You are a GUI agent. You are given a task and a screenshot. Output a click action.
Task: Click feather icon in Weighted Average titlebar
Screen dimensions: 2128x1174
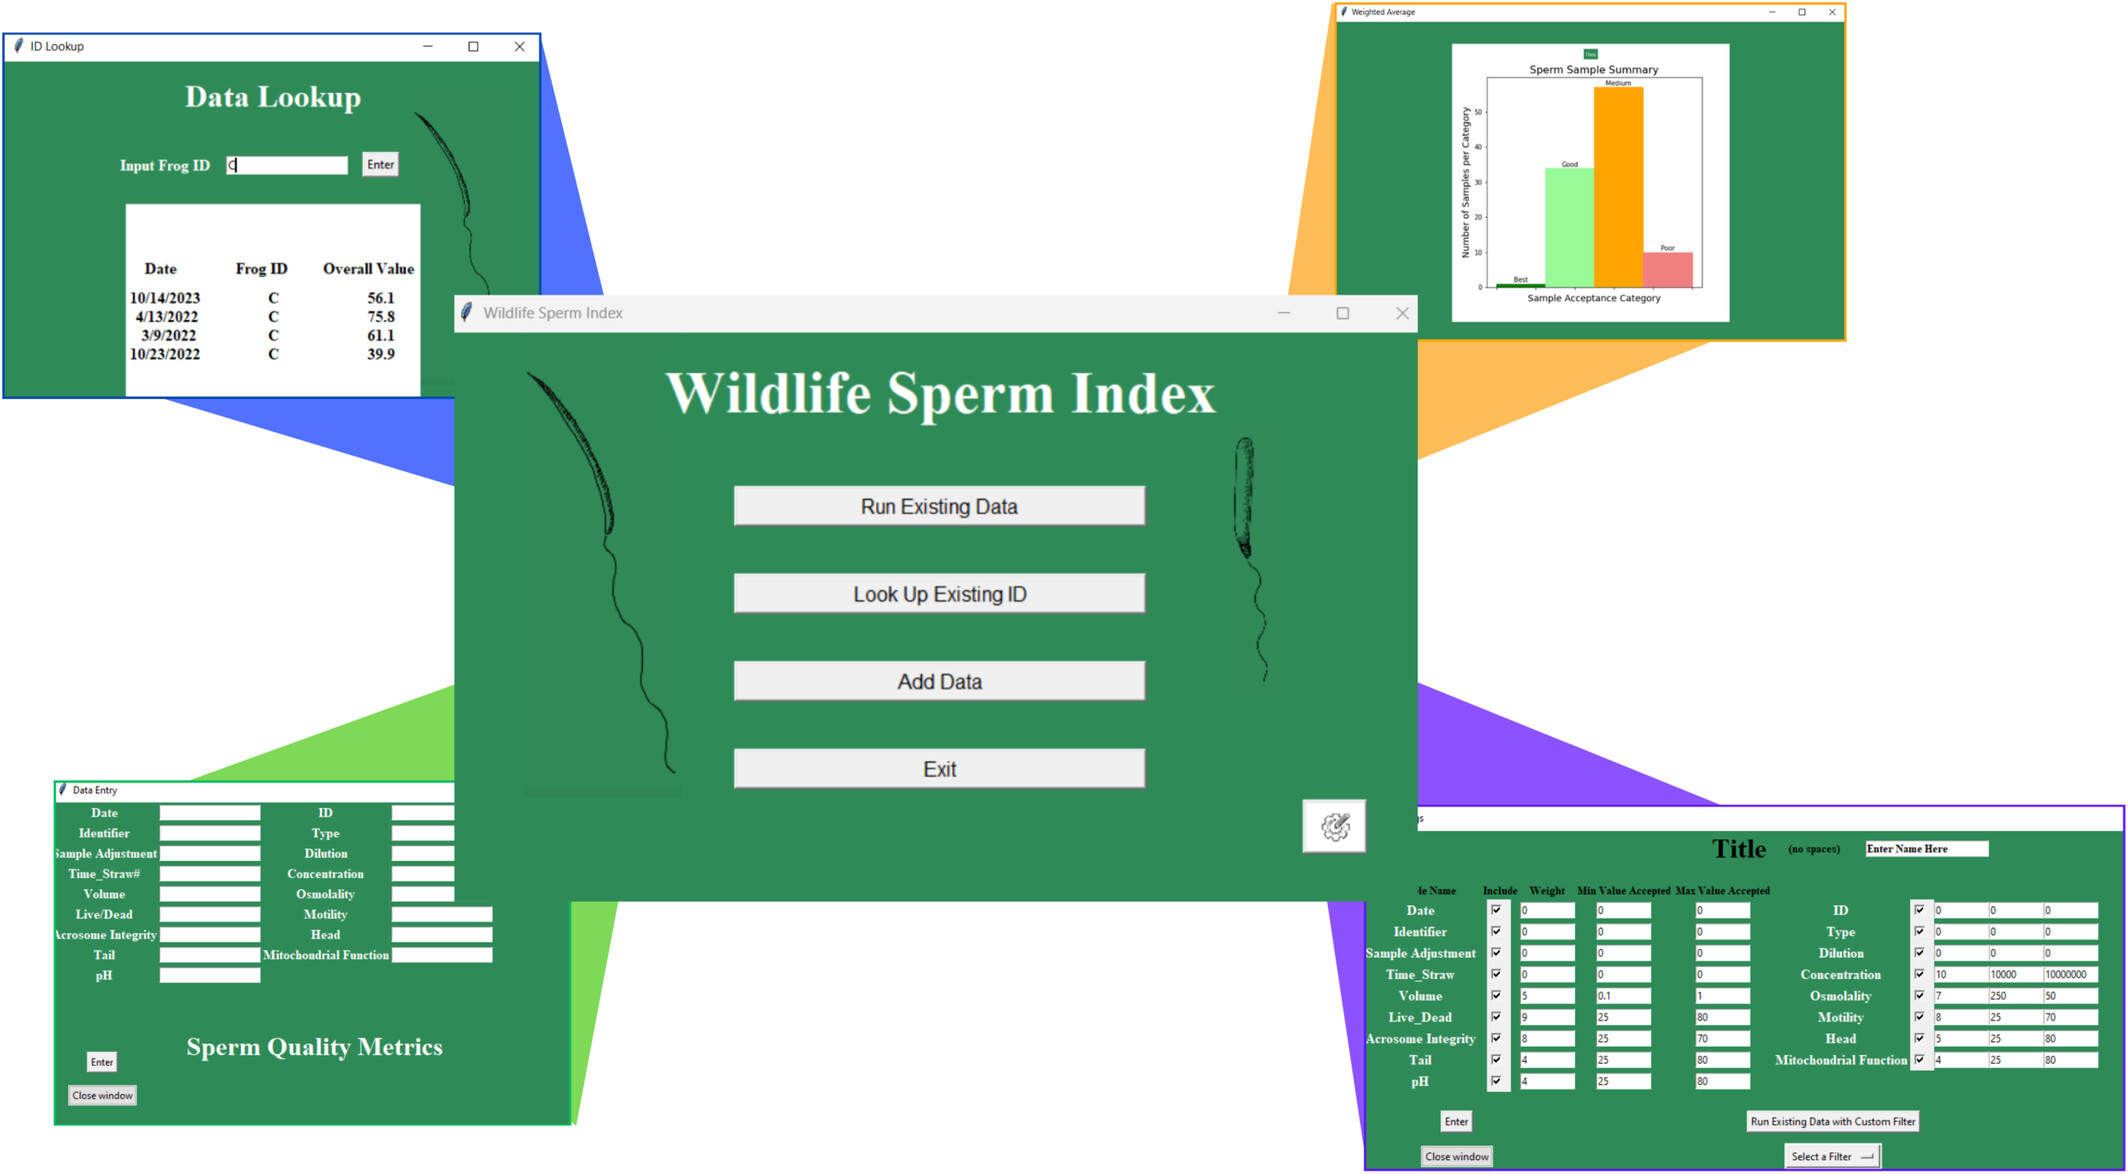point(1344,12)
